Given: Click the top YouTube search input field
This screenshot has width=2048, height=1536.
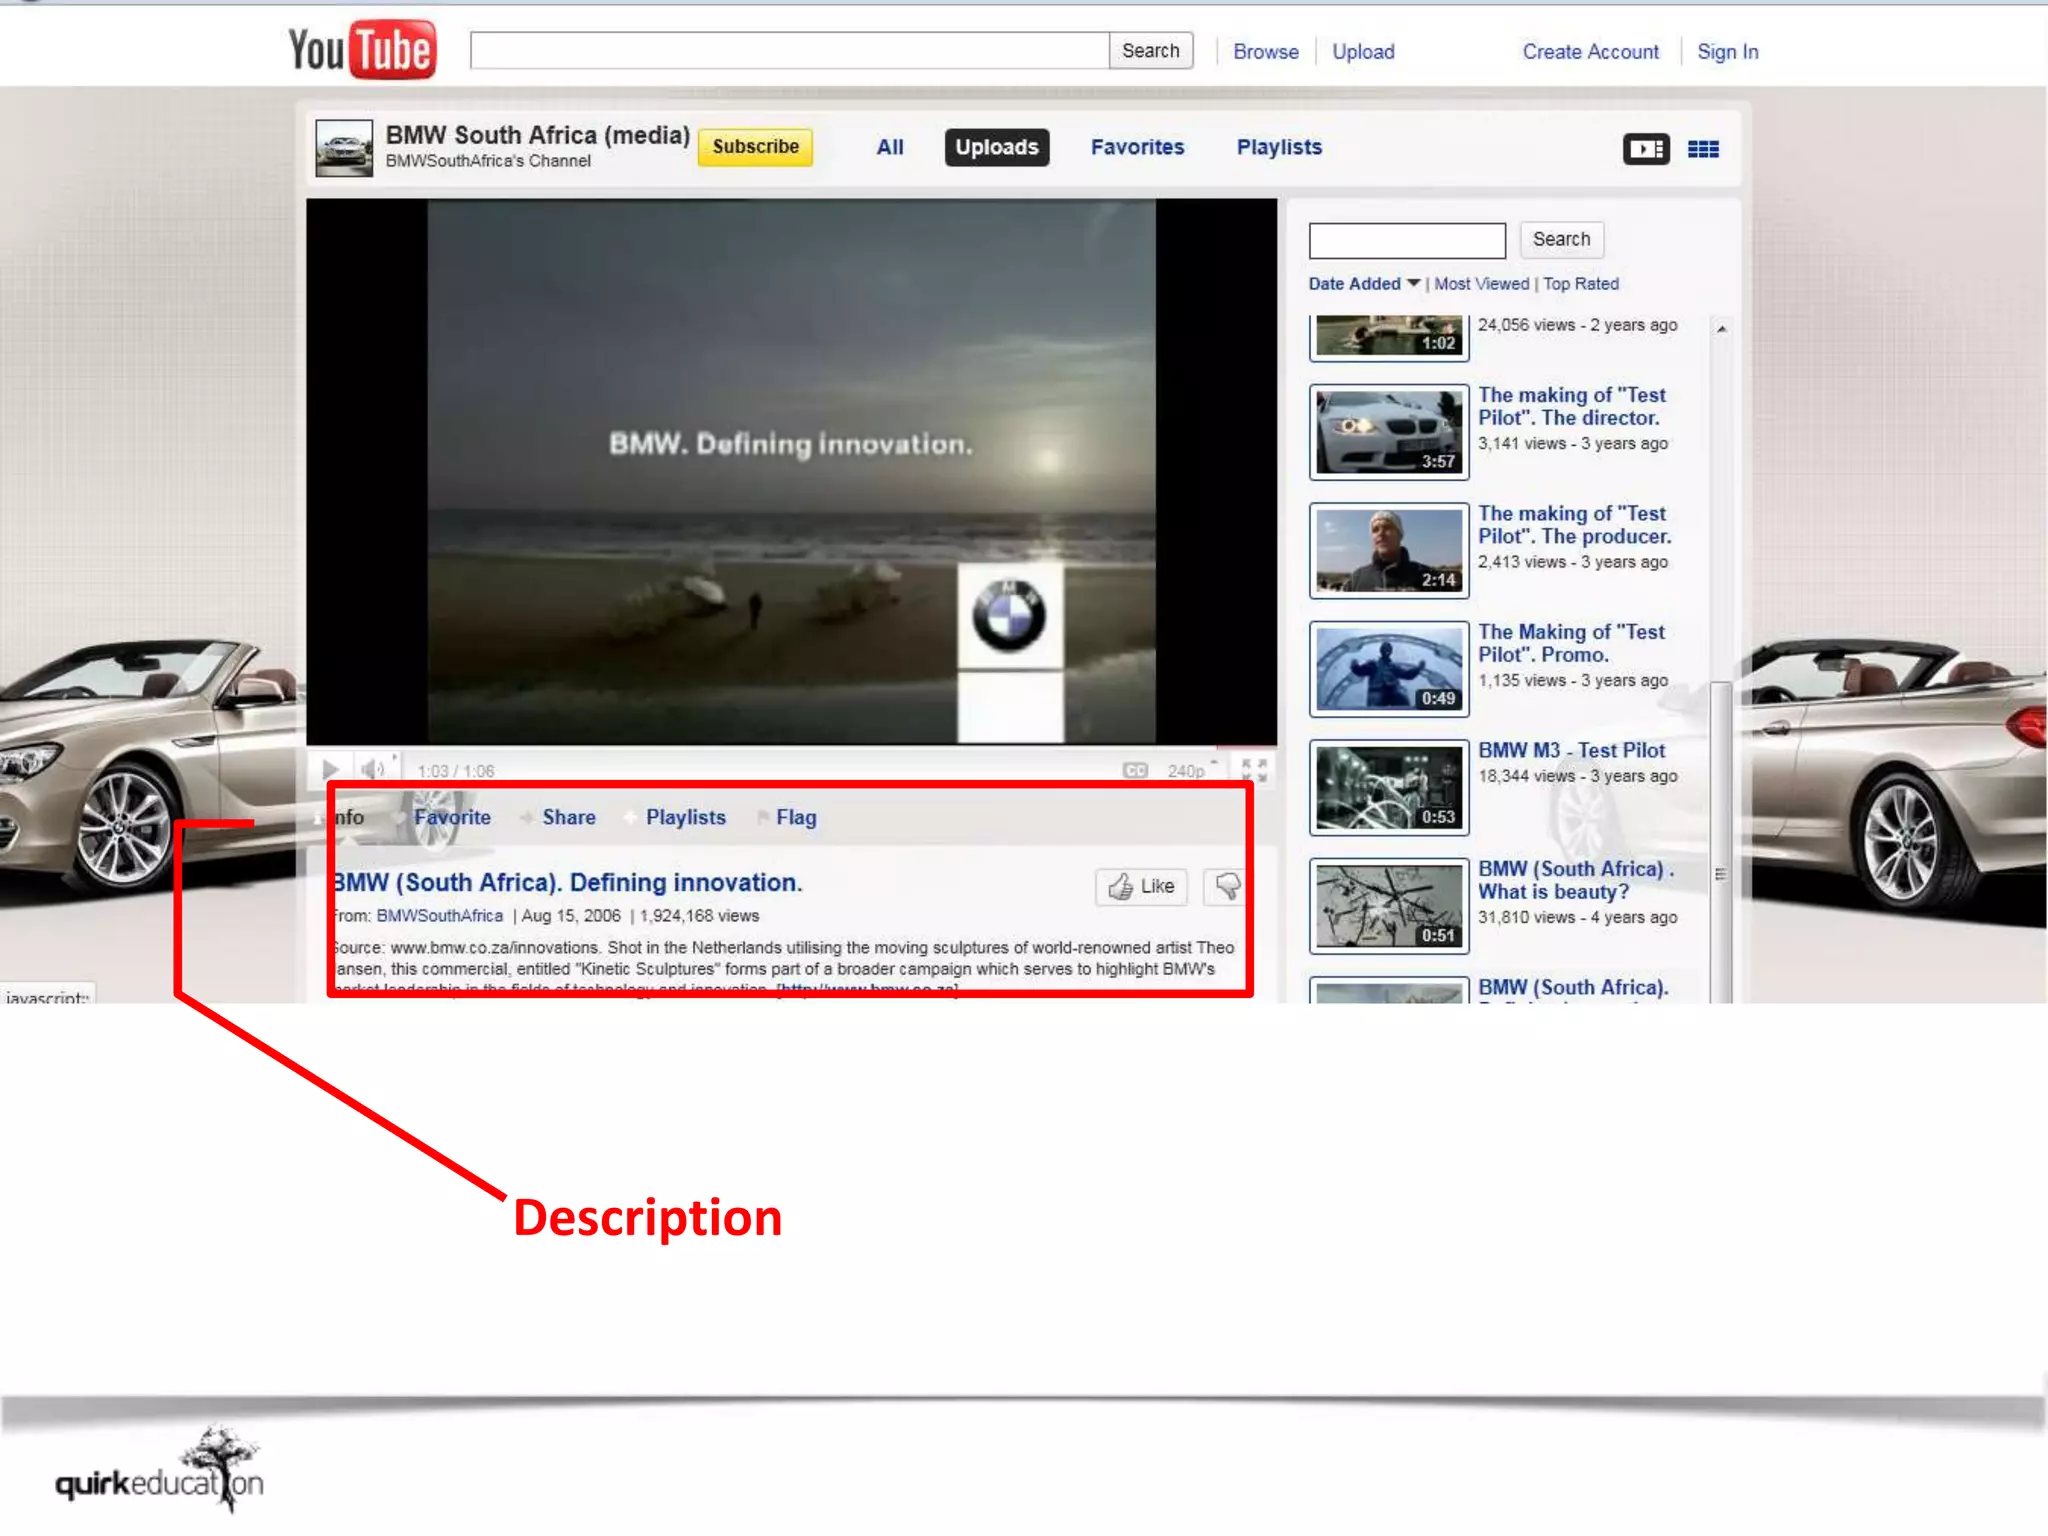Looking at the screenshot, I should 789,51.
